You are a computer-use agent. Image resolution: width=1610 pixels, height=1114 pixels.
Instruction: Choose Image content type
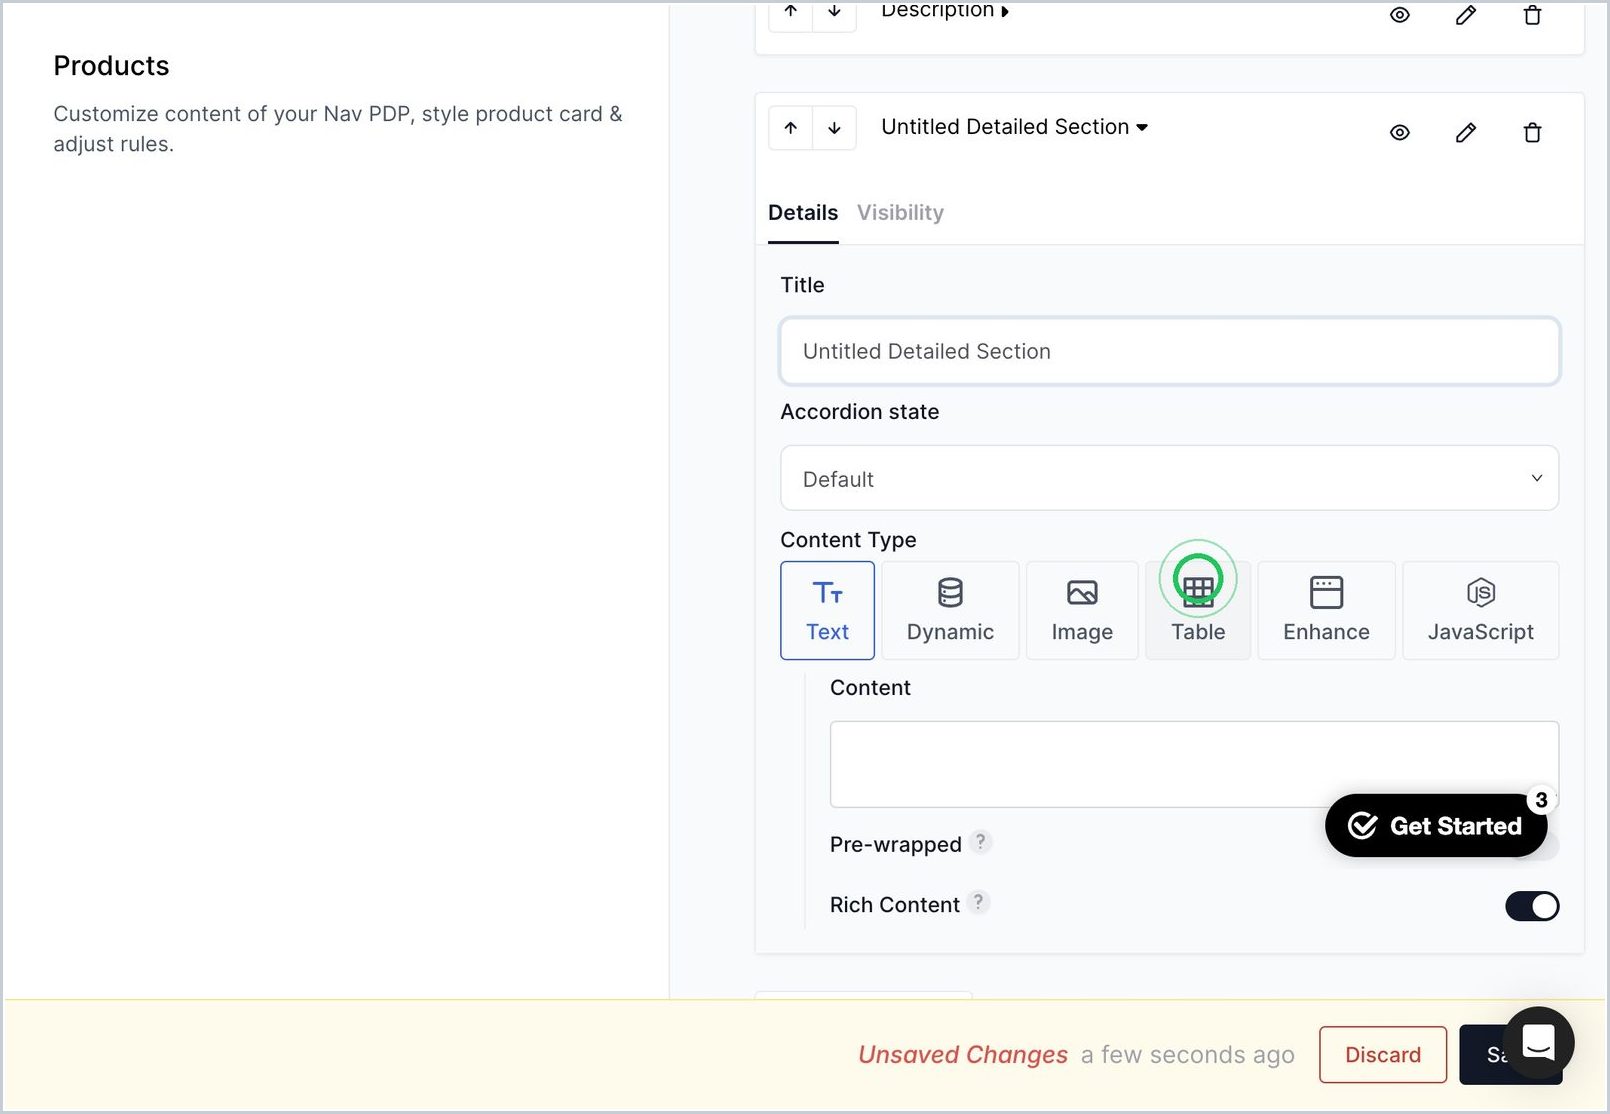tap(1082, 610)
